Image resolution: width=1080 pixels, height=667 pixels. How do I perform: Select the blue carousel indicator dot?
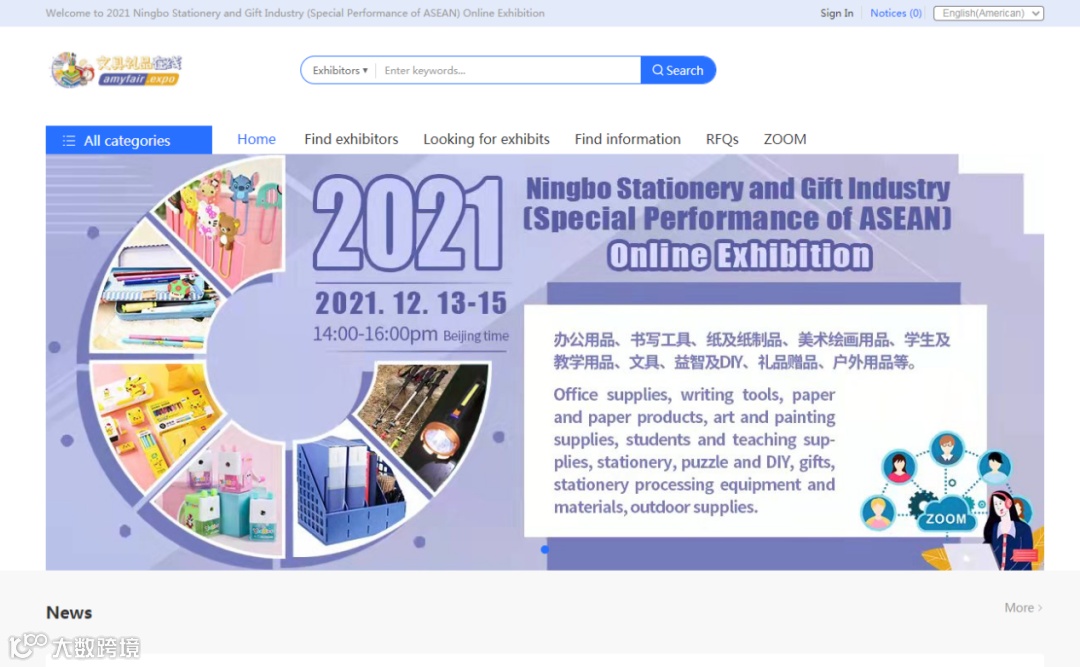(x=545, y=549)
